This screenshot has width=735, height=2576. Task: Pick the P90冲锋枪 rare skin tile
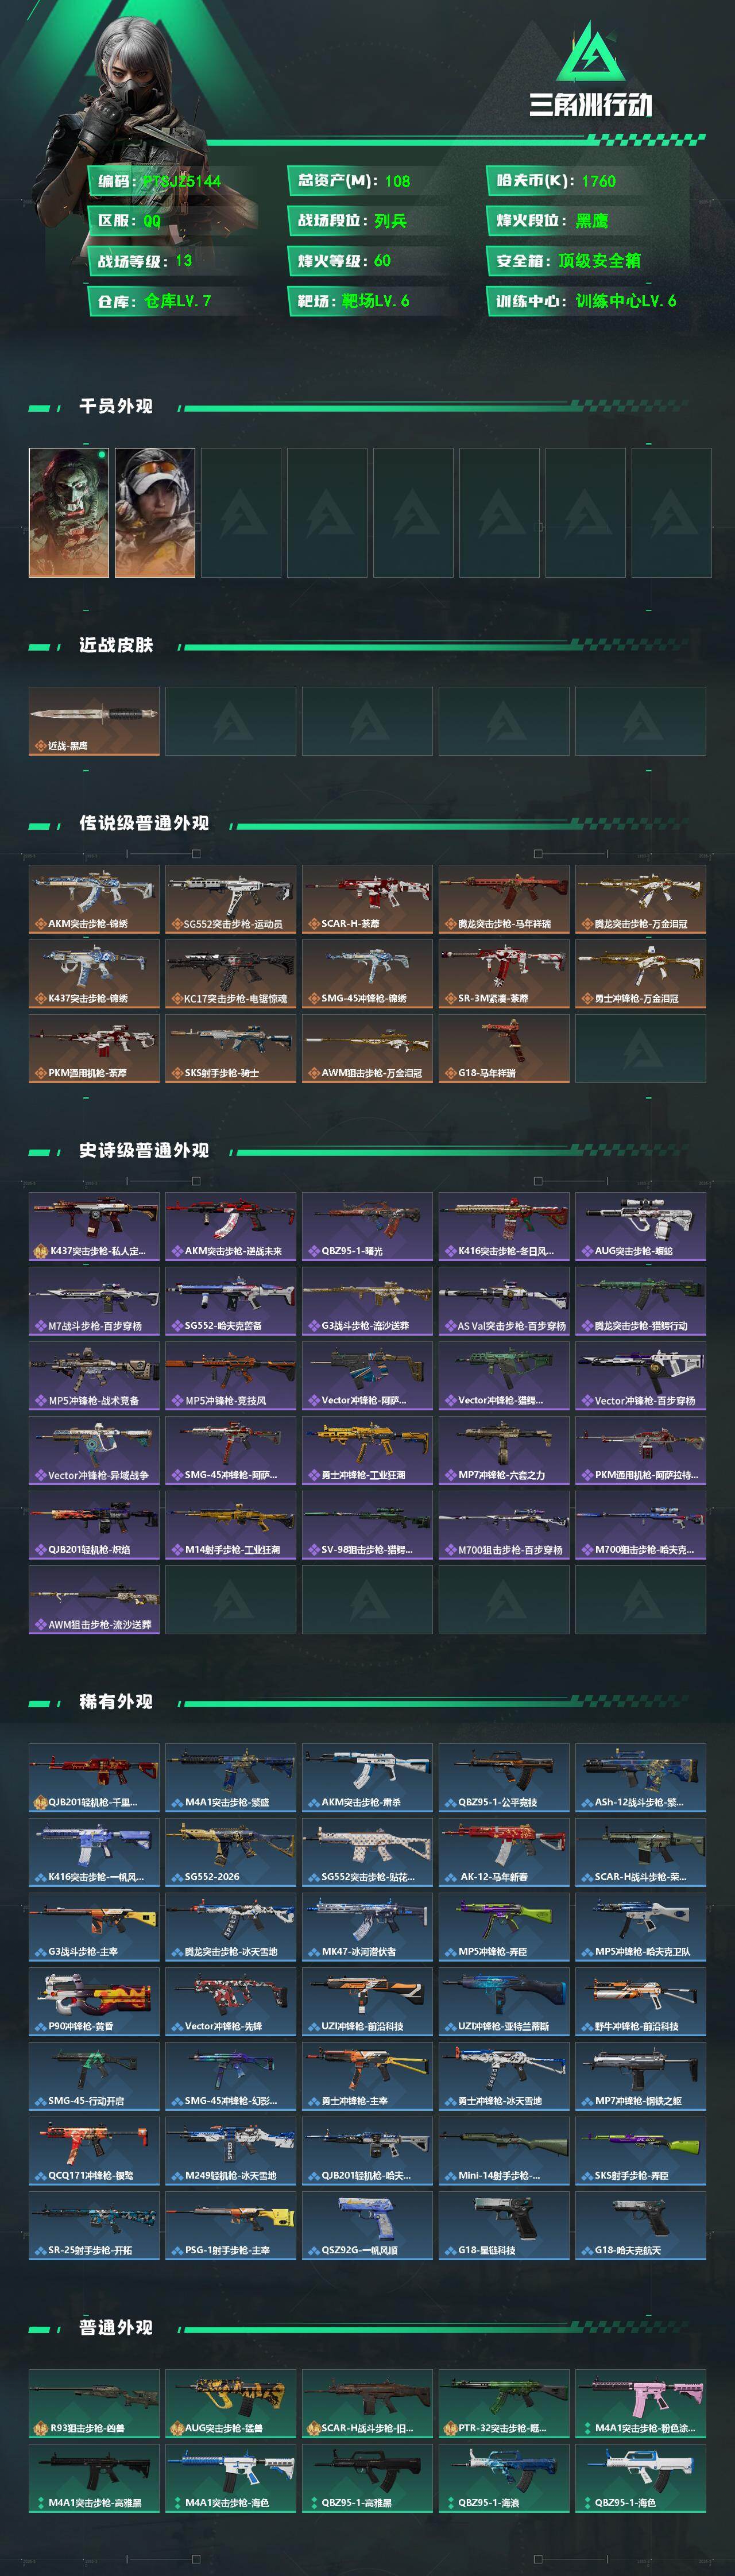click(x=94, y=2001)
